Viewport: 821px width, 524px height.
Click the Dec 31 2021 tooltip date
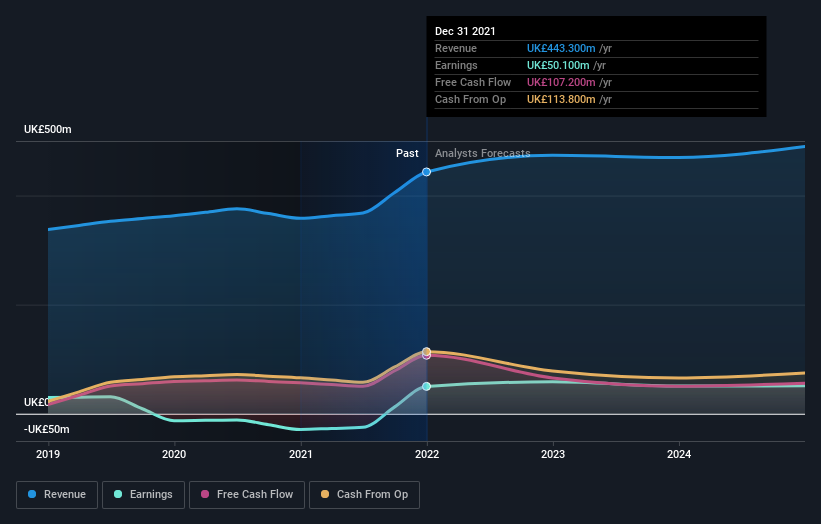tap(465, 31)
